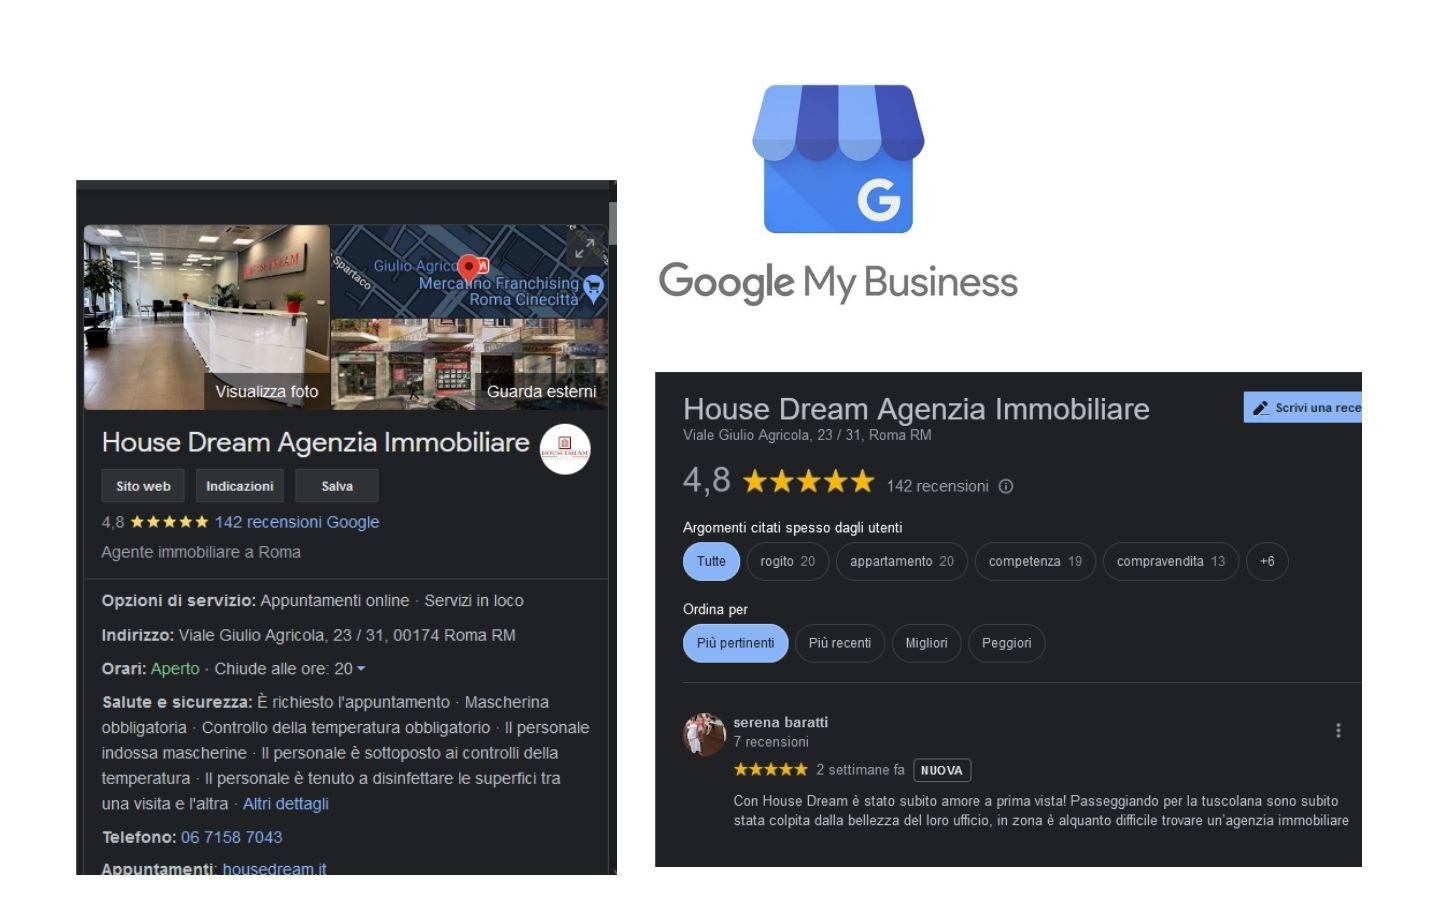Expand more topics with +6 chip
The image size is (1440, 900).
1267,561
